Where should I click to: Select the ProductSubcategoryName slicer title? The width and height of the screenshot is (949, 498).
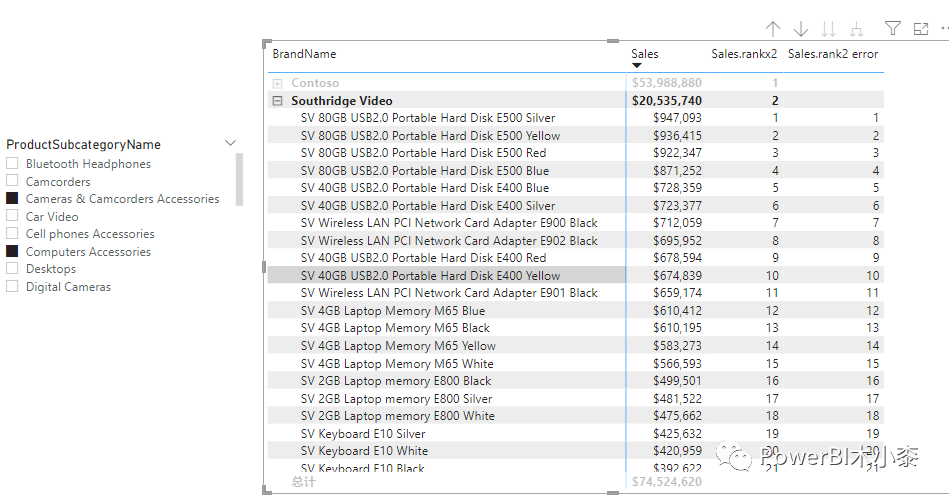click(84, 145)
